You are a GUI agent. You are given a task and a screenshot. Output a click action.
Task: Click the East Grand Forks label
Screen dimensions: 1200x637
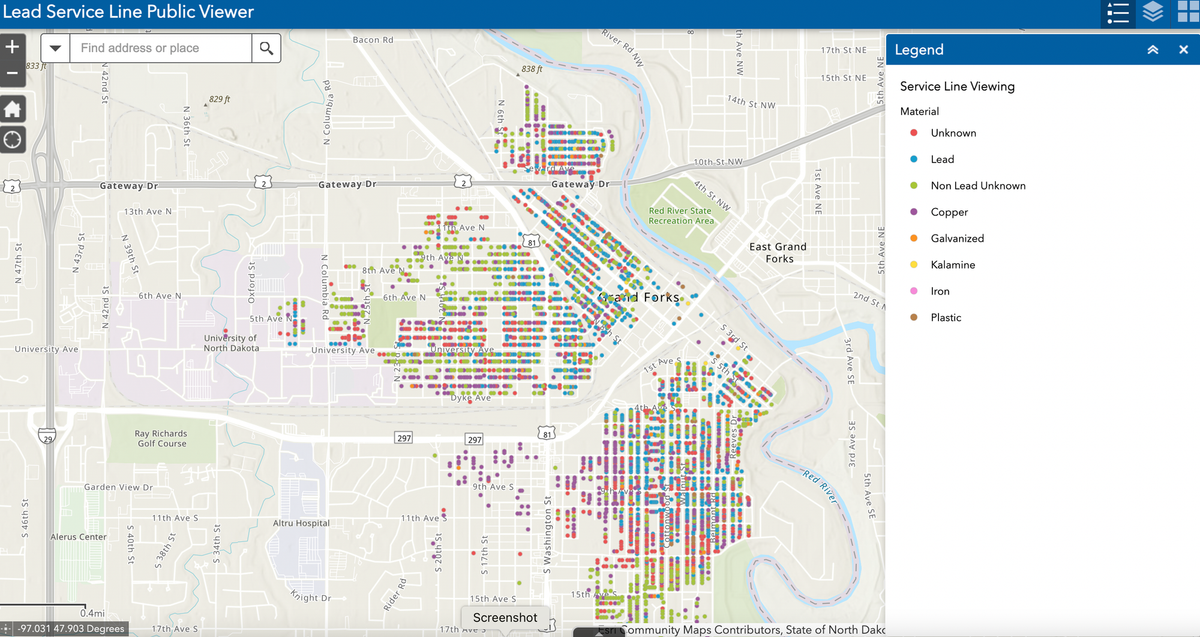(779, 253)
